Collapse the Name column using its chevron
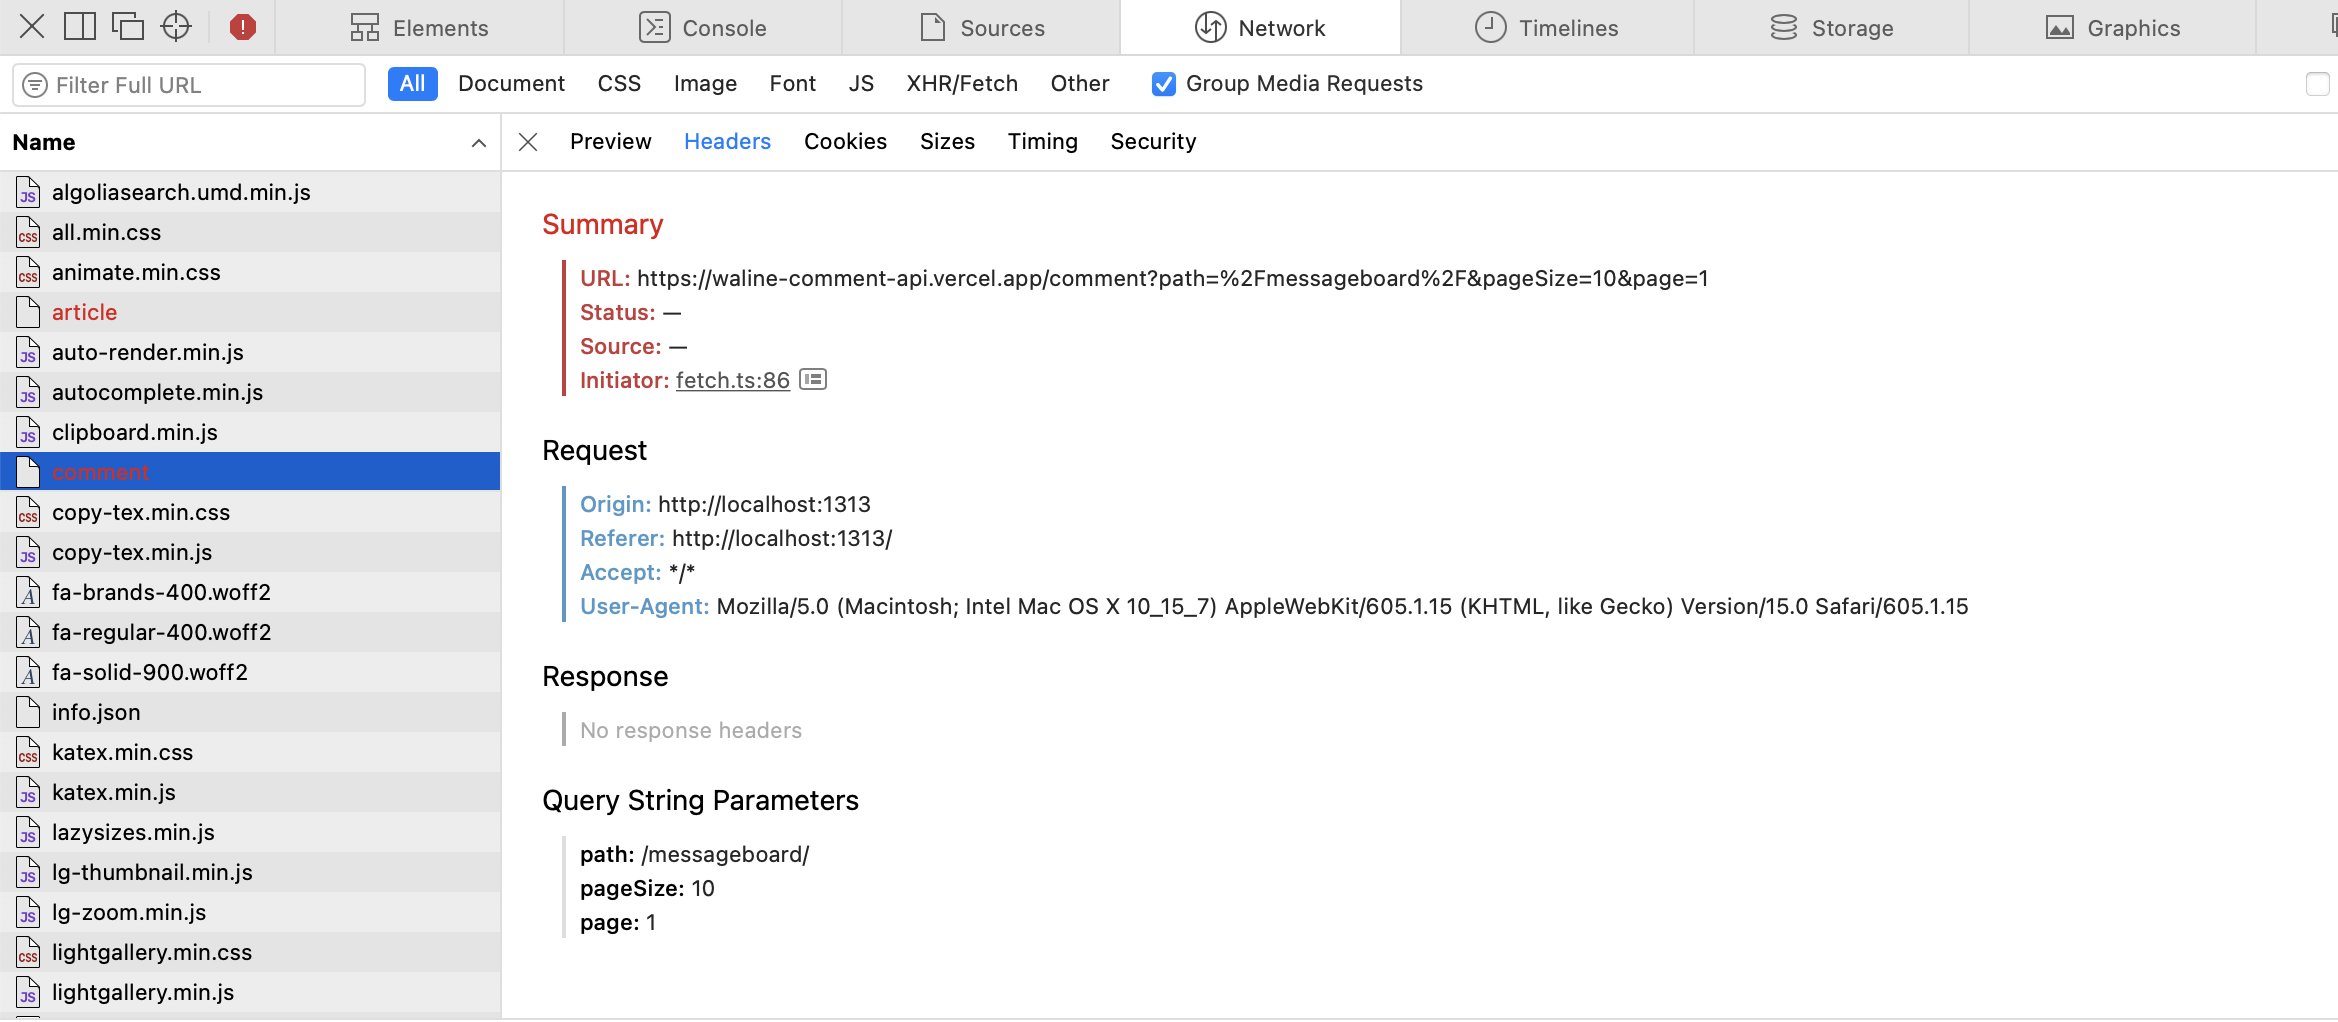This screenshot has width=2338, height=1022. pyautogui.click(x=477, y=142)
